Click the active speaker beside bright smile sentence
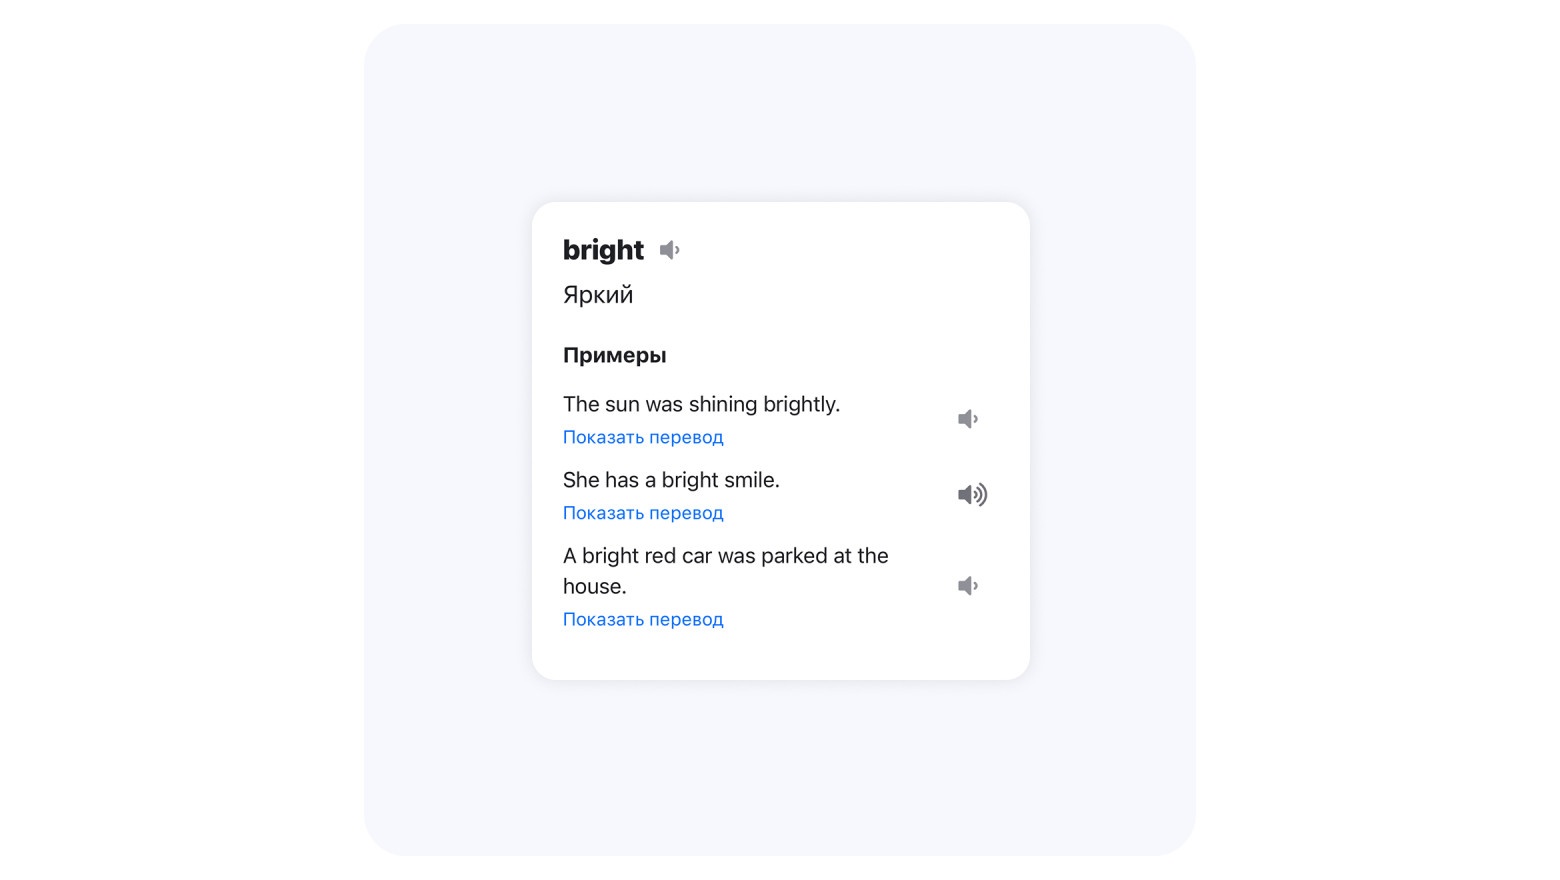Screen dimensions: 1560x880 971,495
